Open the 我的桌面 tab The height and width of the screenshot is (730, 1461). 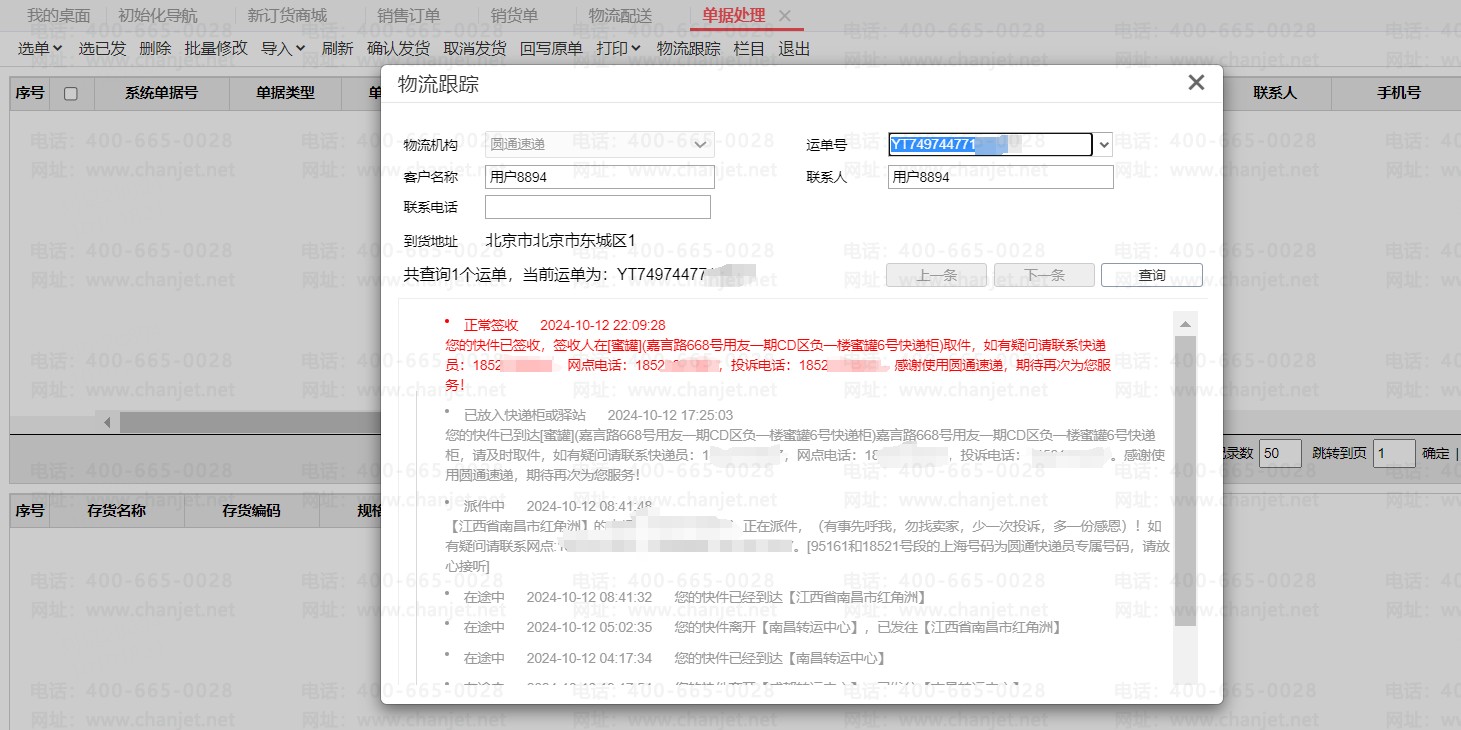pyautogui.click(x=58, y=16)
